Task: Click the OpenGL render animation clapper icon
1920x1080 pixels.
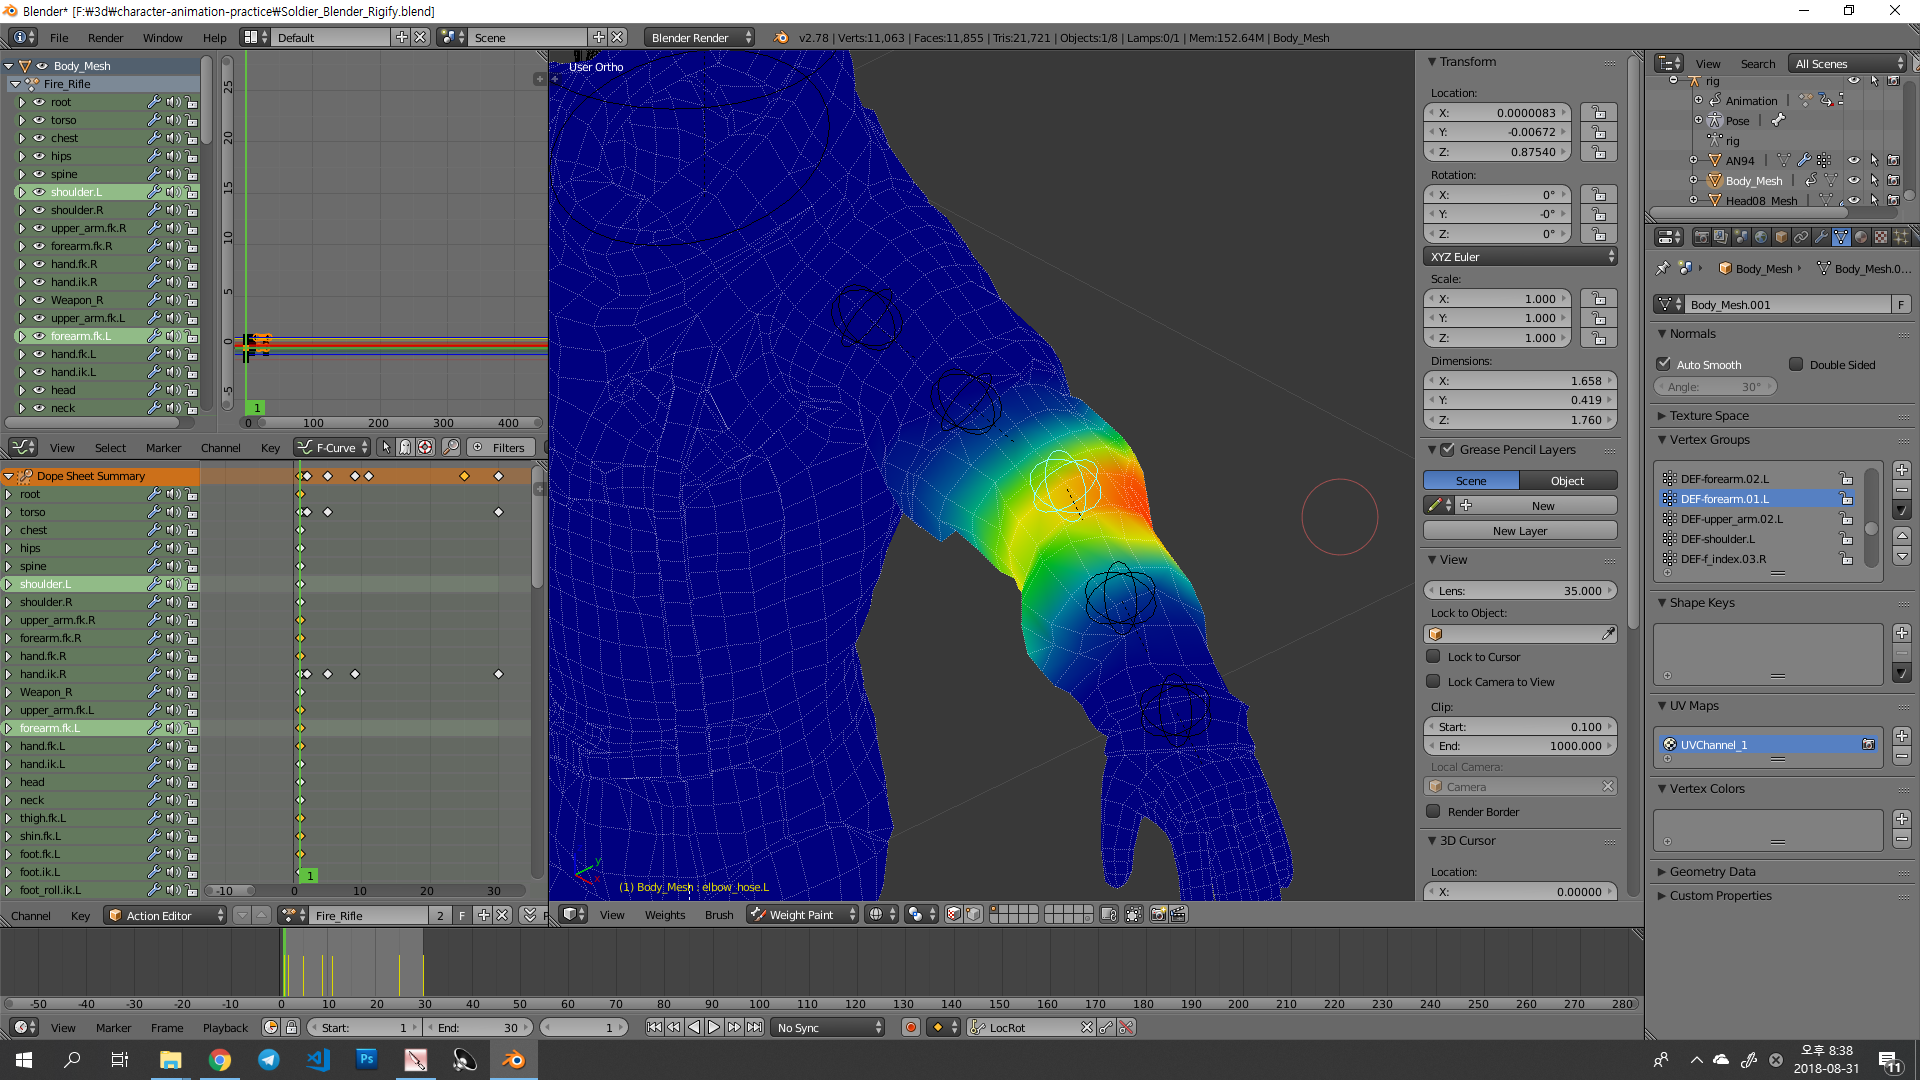Action: click(1179, 914)
